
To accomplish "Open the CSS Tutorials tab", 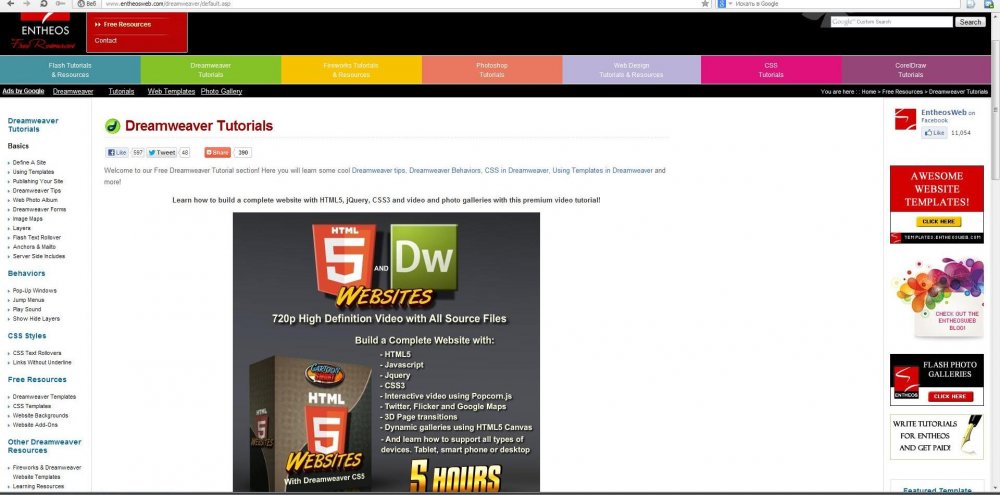I will click(771, 70).
